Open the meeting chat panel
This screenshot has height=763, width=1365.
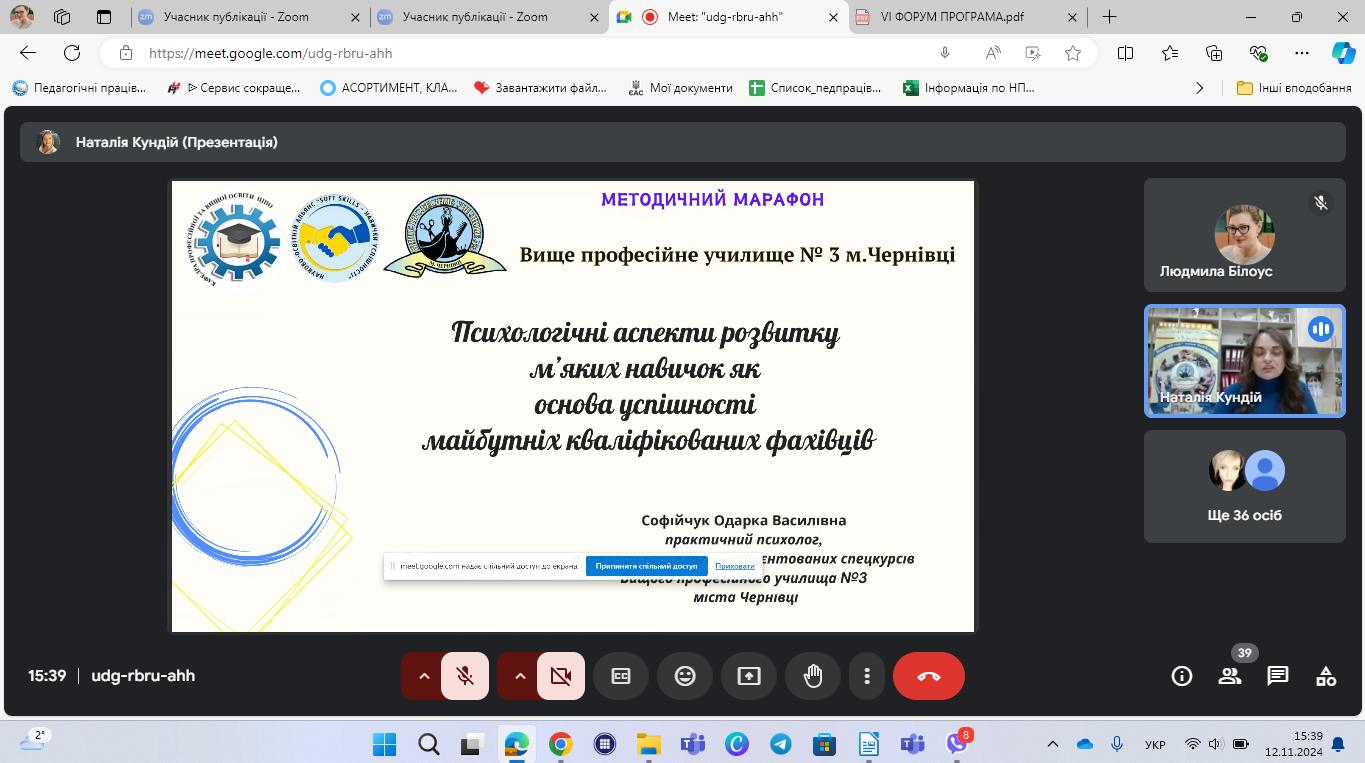coord(1277,676)
